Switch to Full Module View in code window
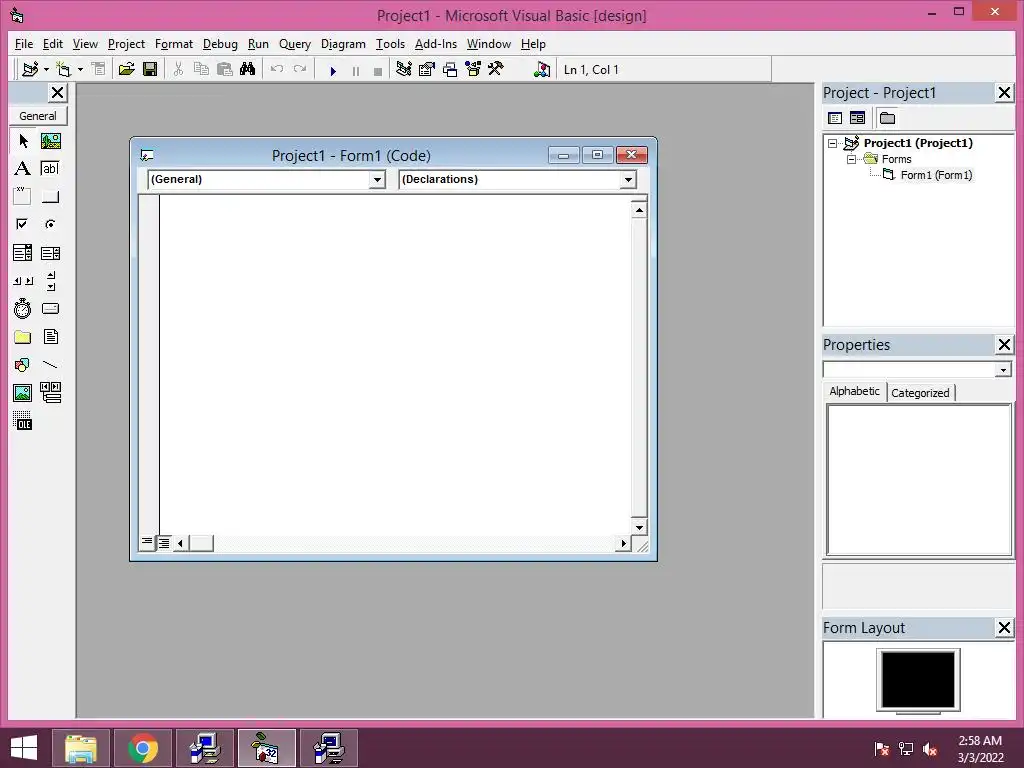The height and width of the screenshot is (768, 1024). click(164, 543)
